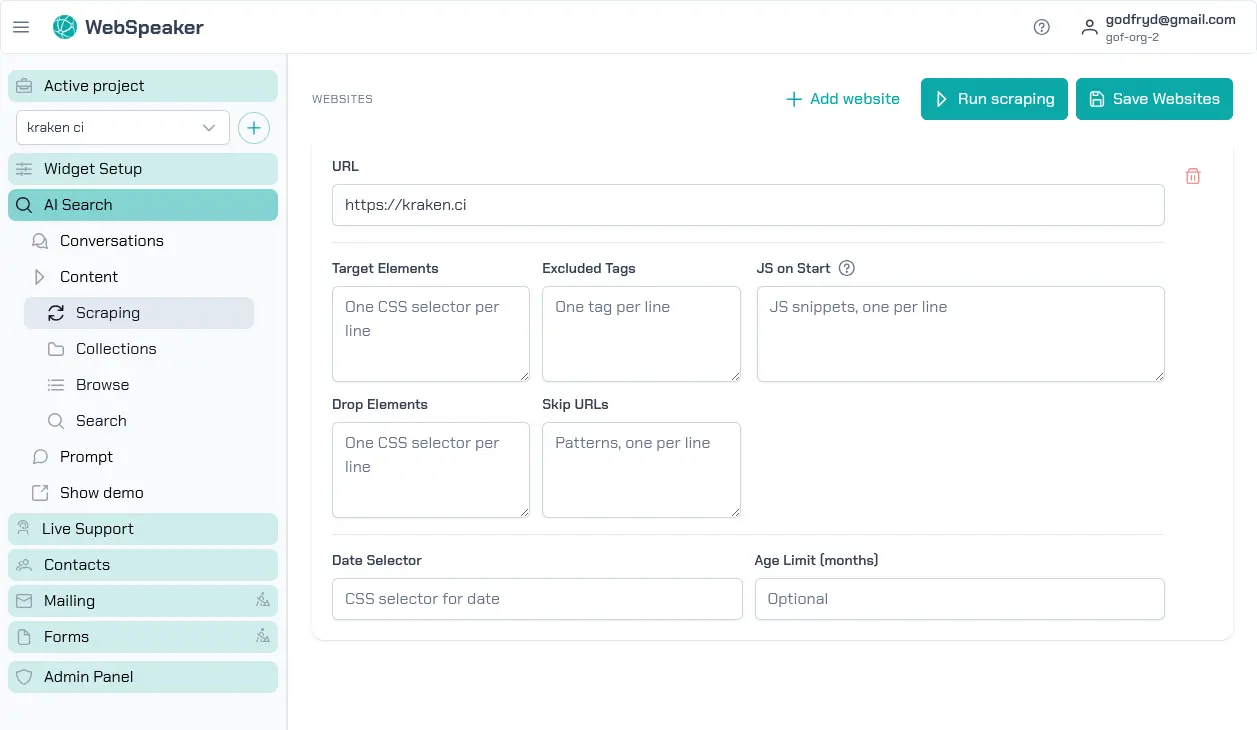Select the Search icon in the sidebar
Viewport: 1257px width, 730px height.
tap(101, 420)
